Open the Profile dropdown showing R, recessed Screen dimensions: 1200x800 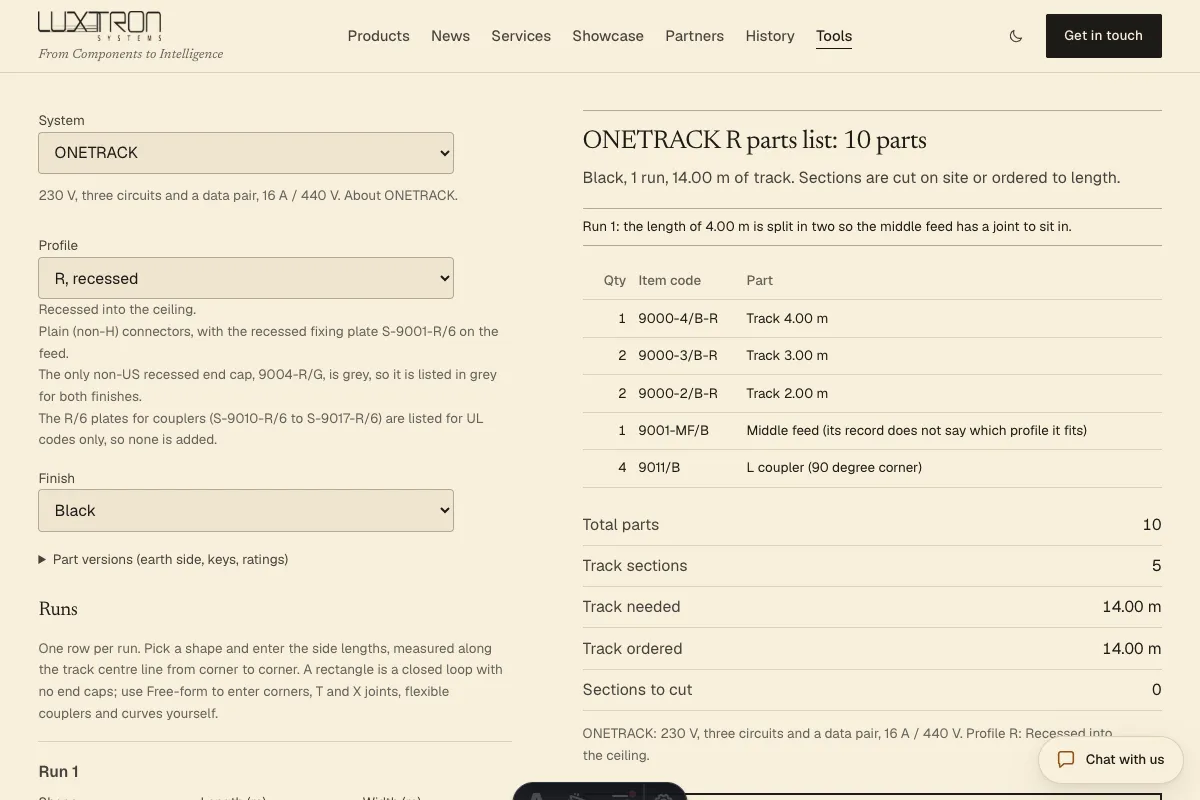246,278
